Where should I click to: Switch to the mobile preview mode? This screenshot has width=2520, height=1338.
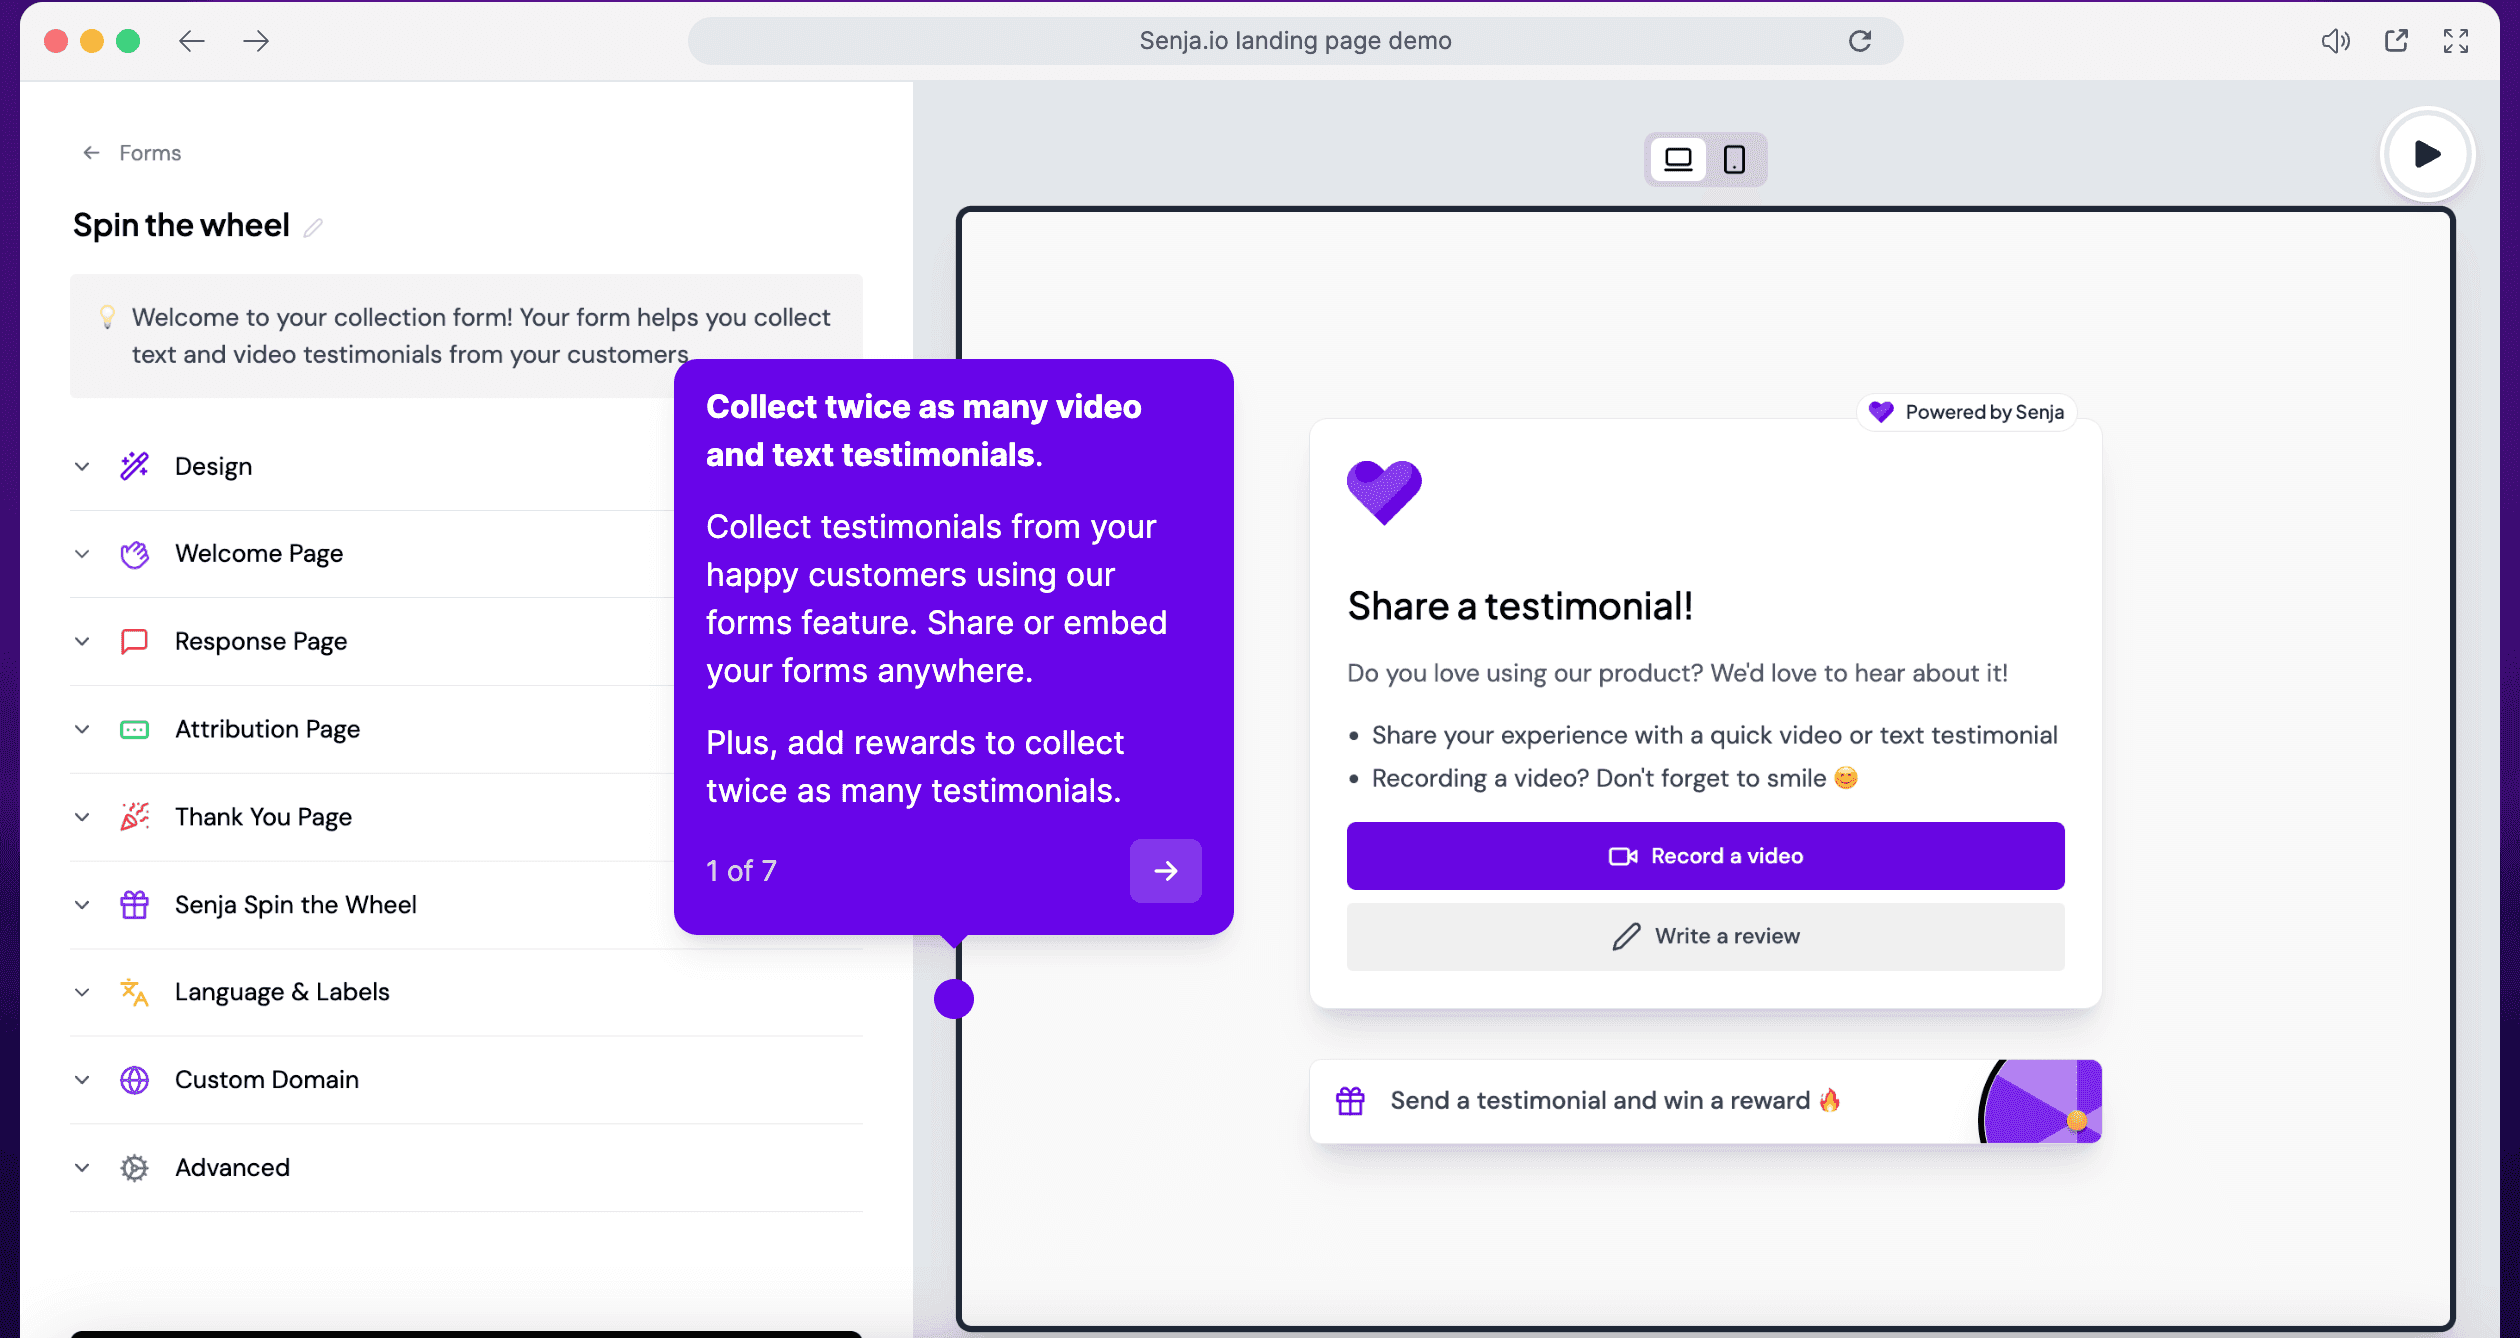coord(1734,159)
